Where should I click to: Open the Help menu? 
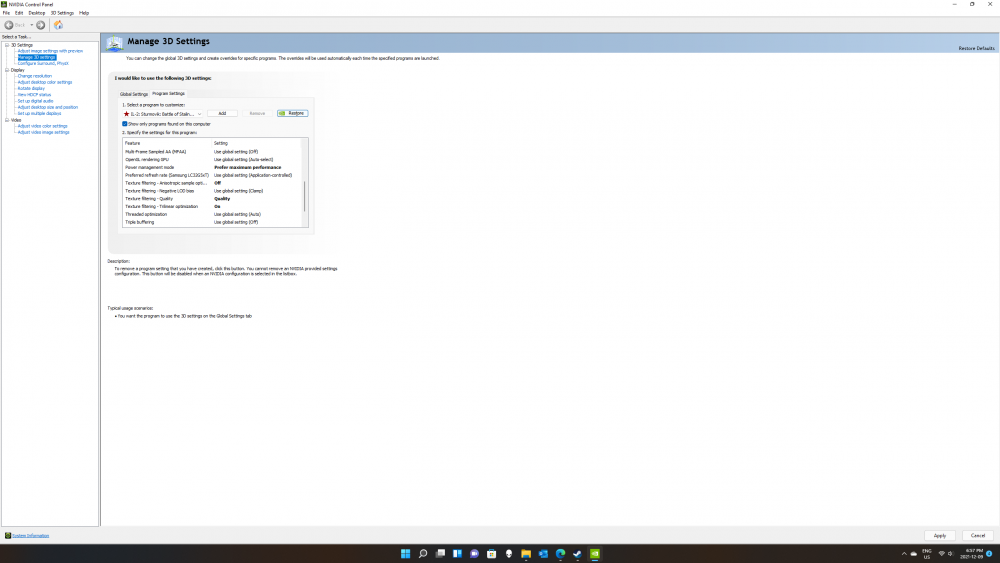click(84, 13)
